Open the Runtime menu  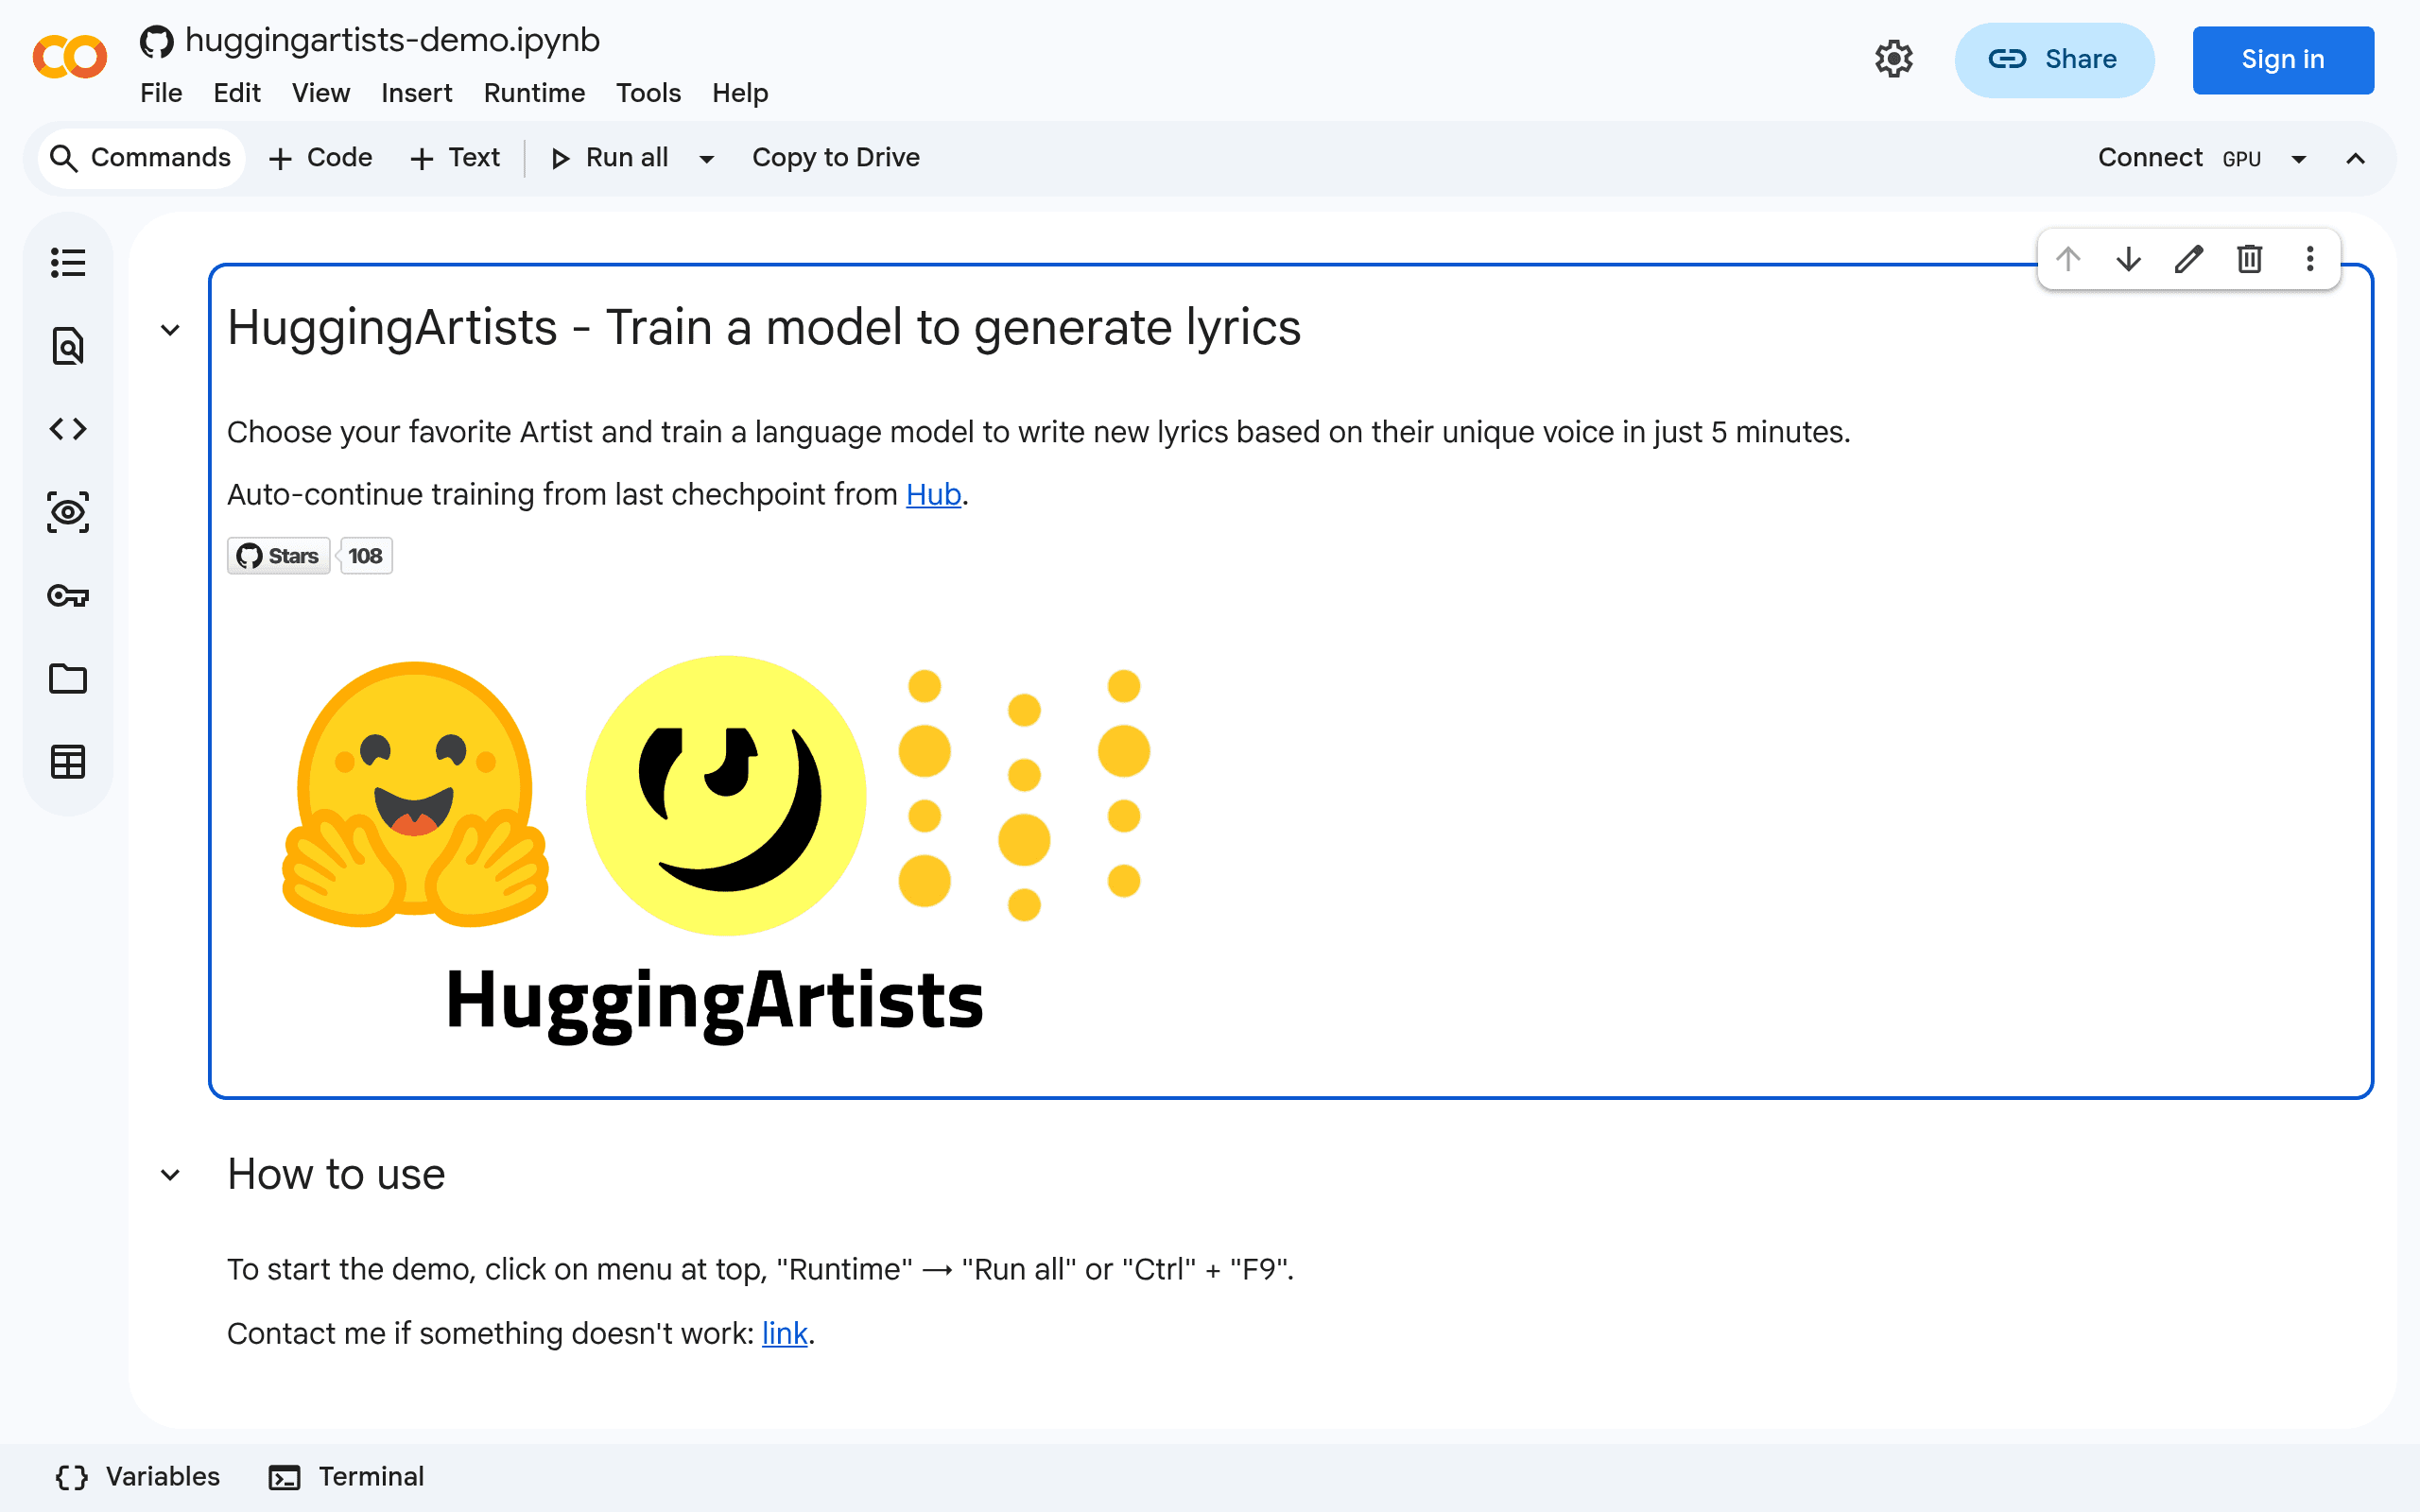(534, 93)
